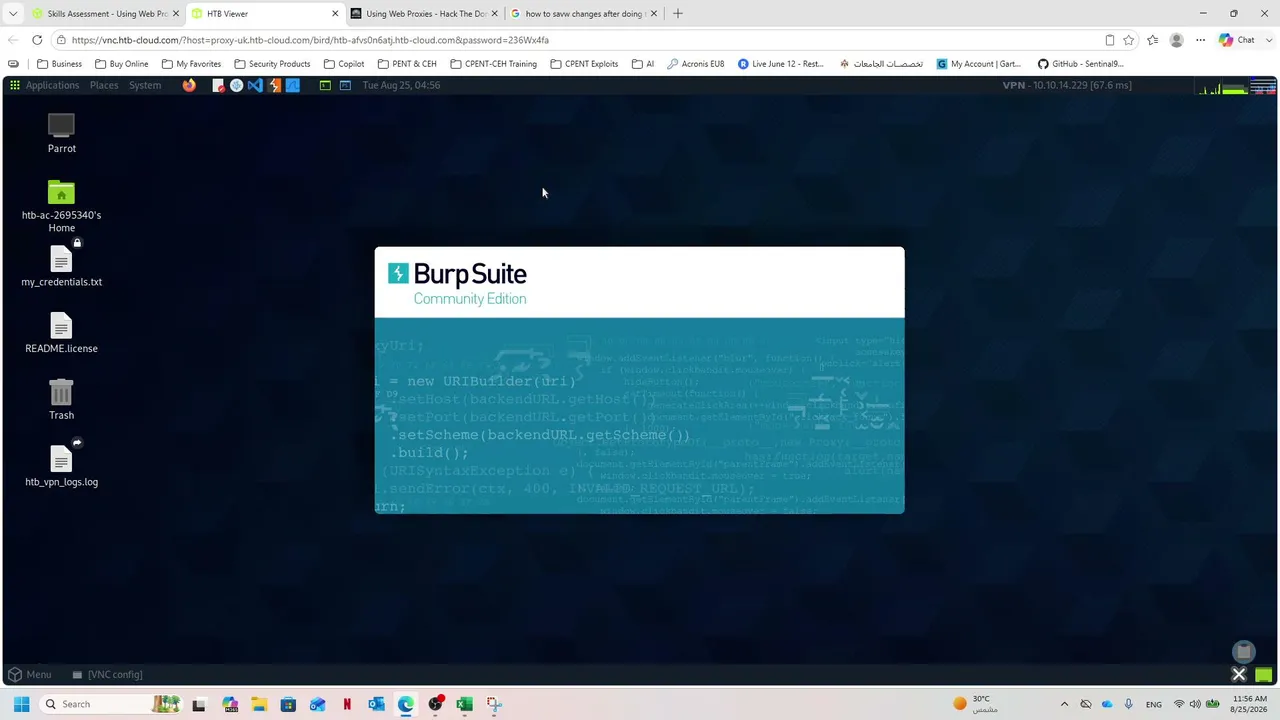Image resolution: width=1280 pixels, height=720 pixels.
Task: Open the weather widget showing 30°C
Action: pos(975,704)
